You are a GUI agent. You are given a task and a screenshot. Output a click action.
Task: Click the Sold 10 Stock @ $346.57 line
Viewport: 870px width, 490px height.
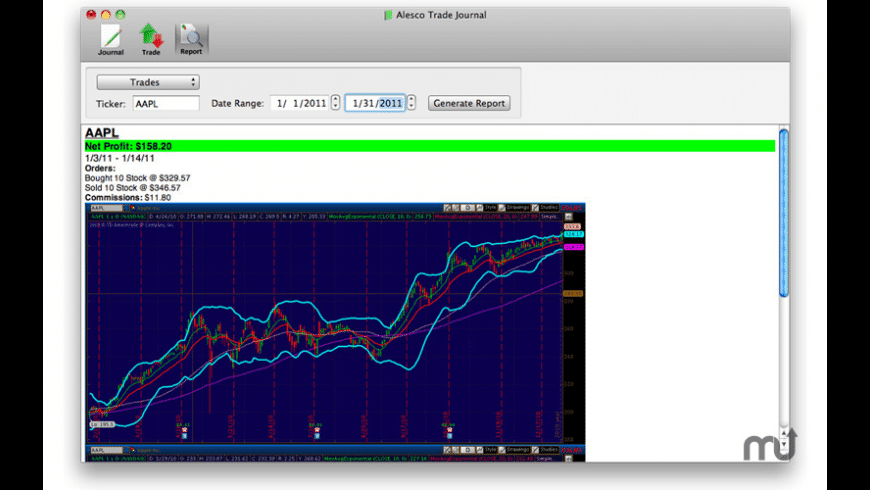133,188
